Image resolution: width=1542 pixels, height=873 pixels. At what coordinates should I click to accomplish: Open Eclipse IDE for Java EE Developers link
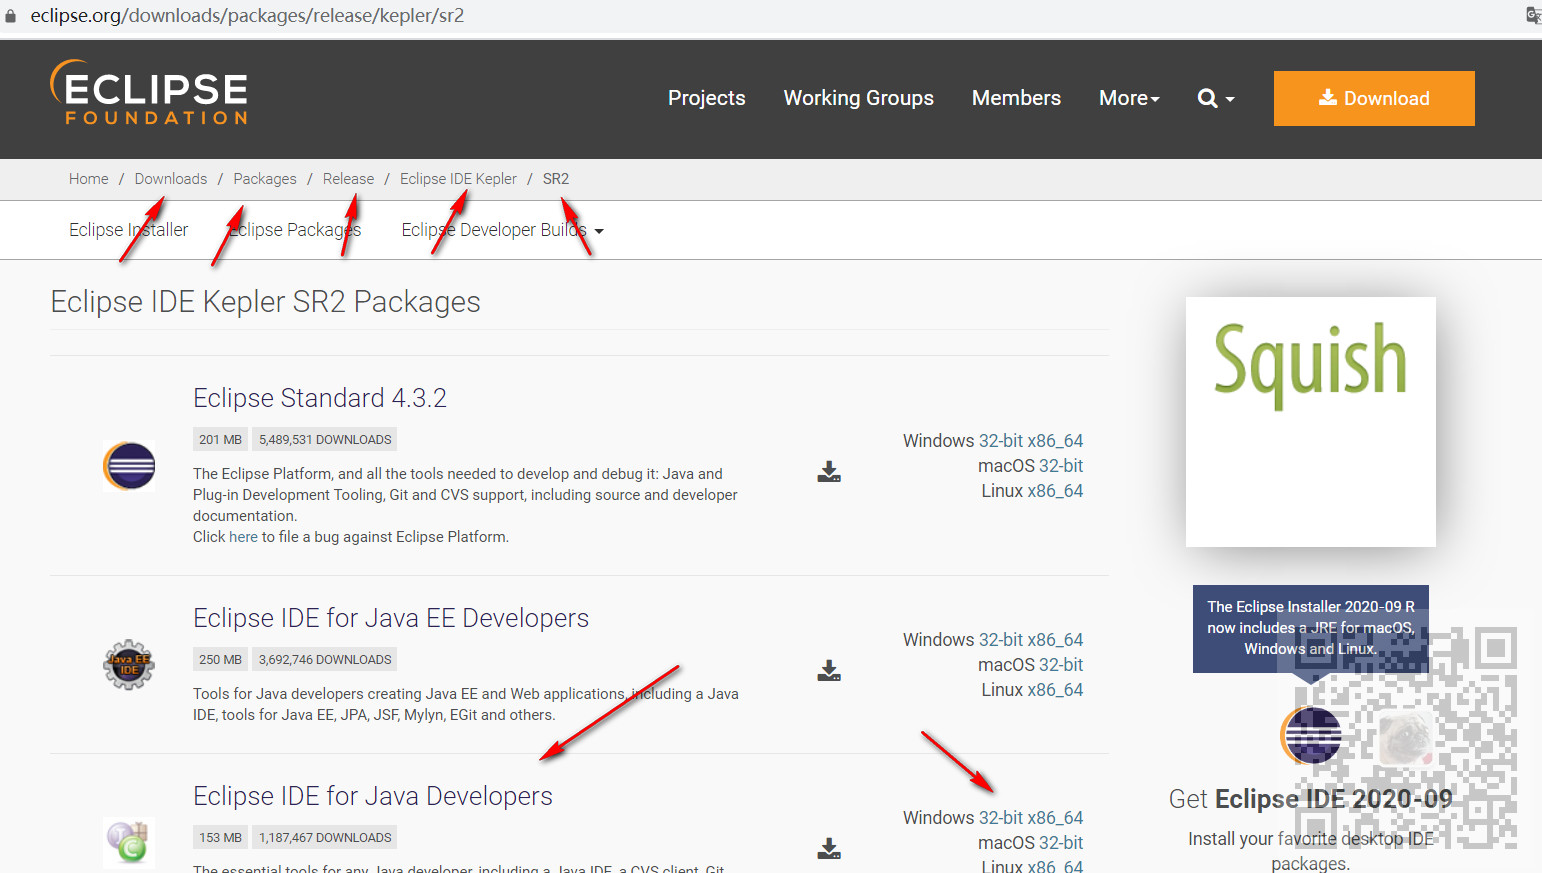pos(391,618)
